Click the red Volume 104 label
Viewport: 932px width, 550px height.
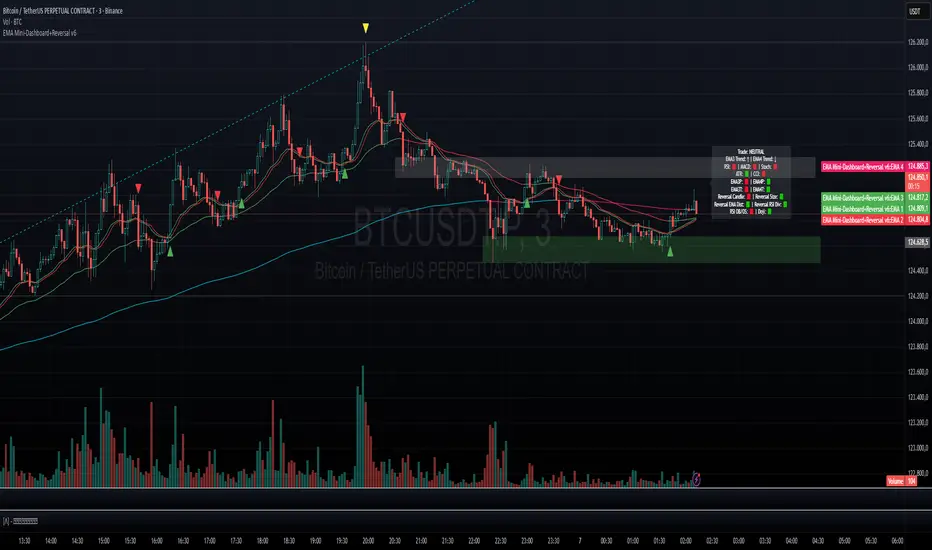tap(902, 481)
